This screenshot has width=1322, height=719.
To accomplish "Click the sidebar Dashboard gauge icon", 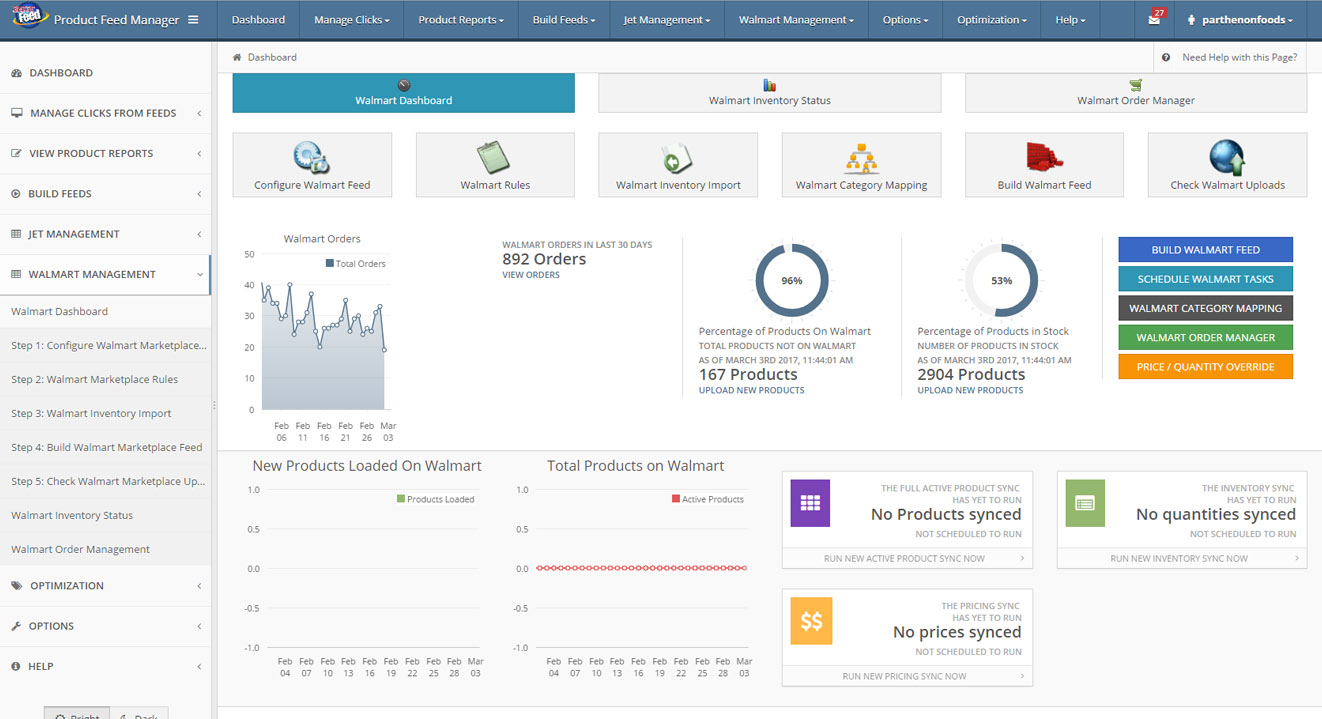I will point(17,73).
